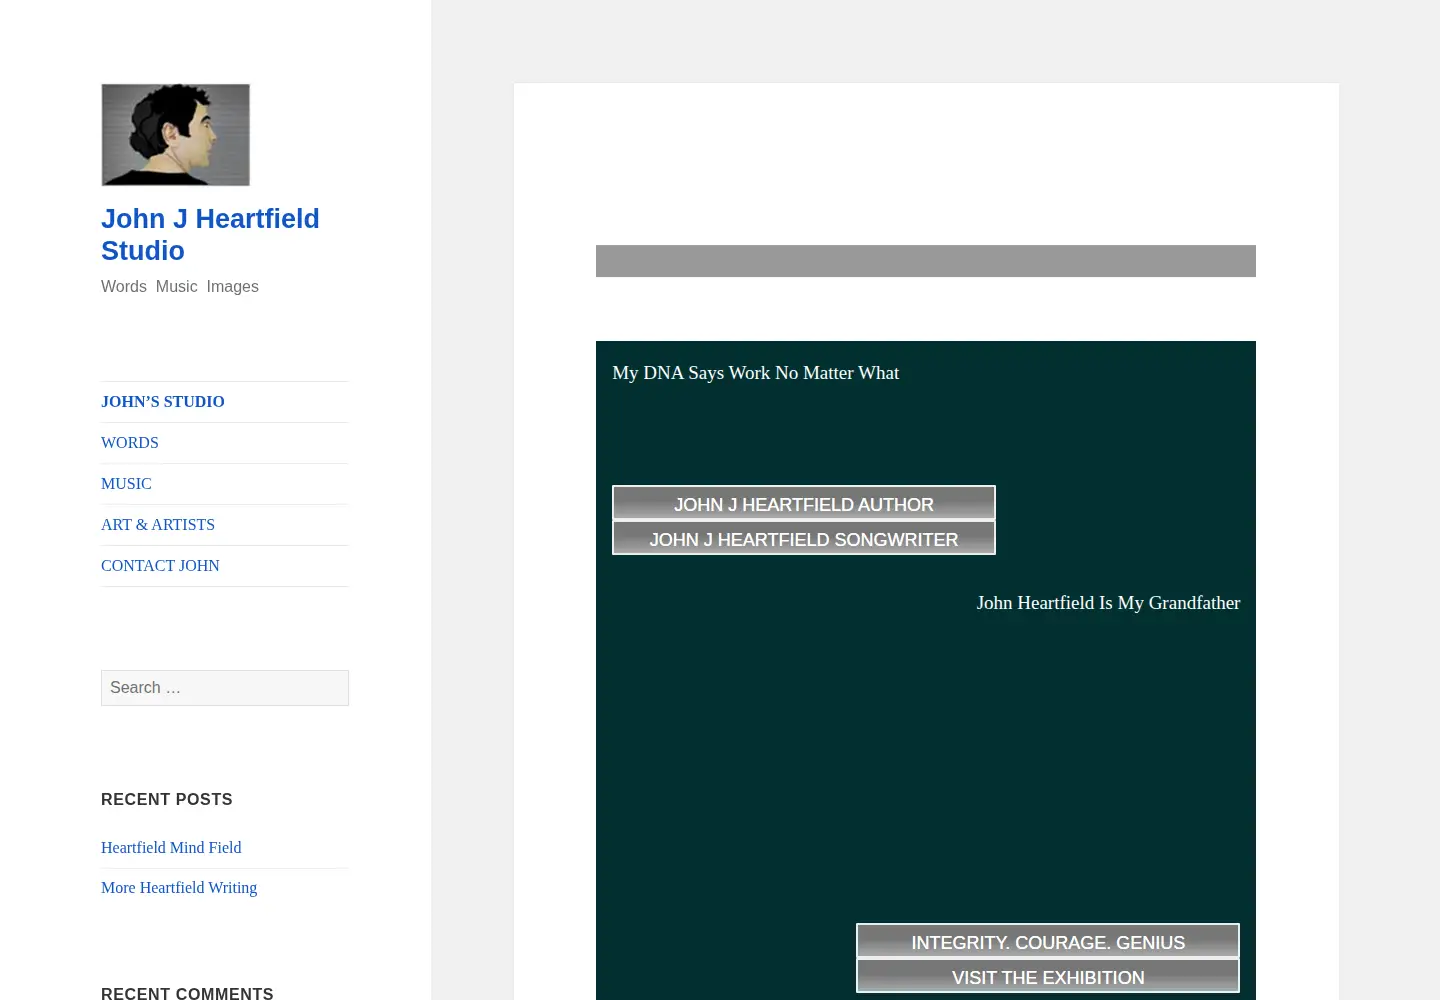1440x1000 pixels.
Task: Click the John J Heartfield portrait logo
Action: pyautogui.click(x=175, y=135)
